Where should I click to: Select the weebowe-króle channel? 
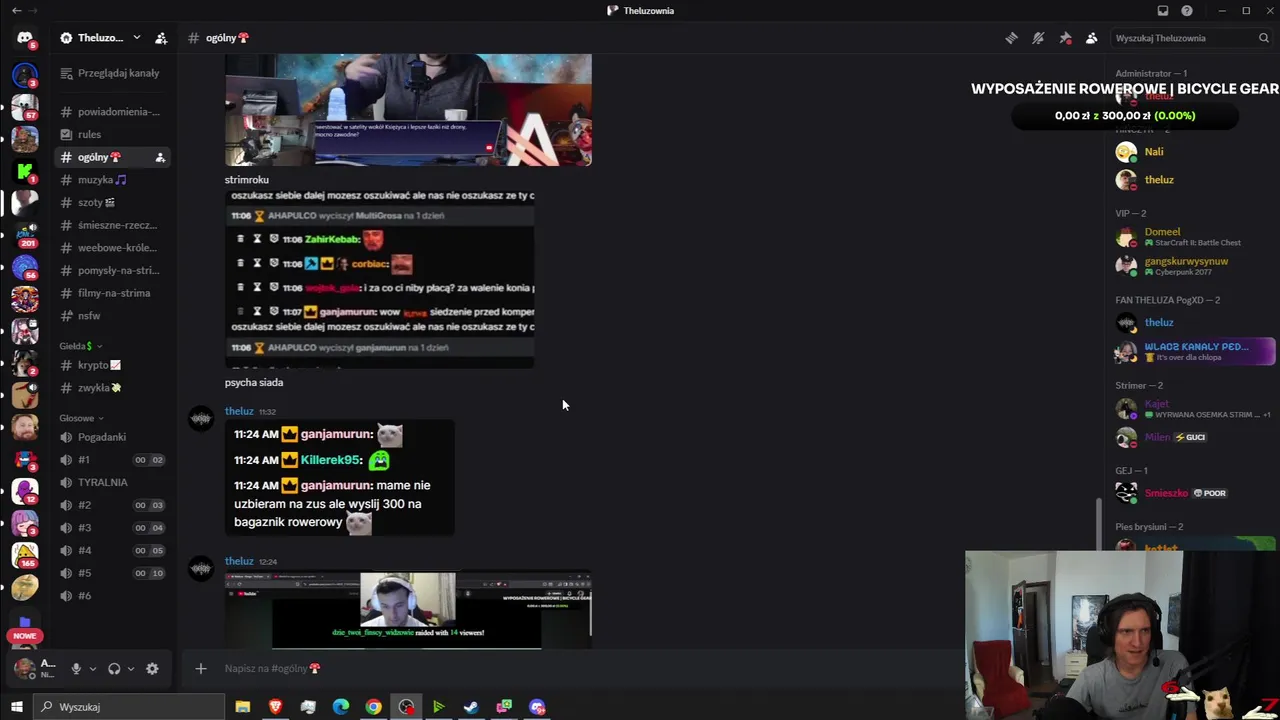(112, 248)
